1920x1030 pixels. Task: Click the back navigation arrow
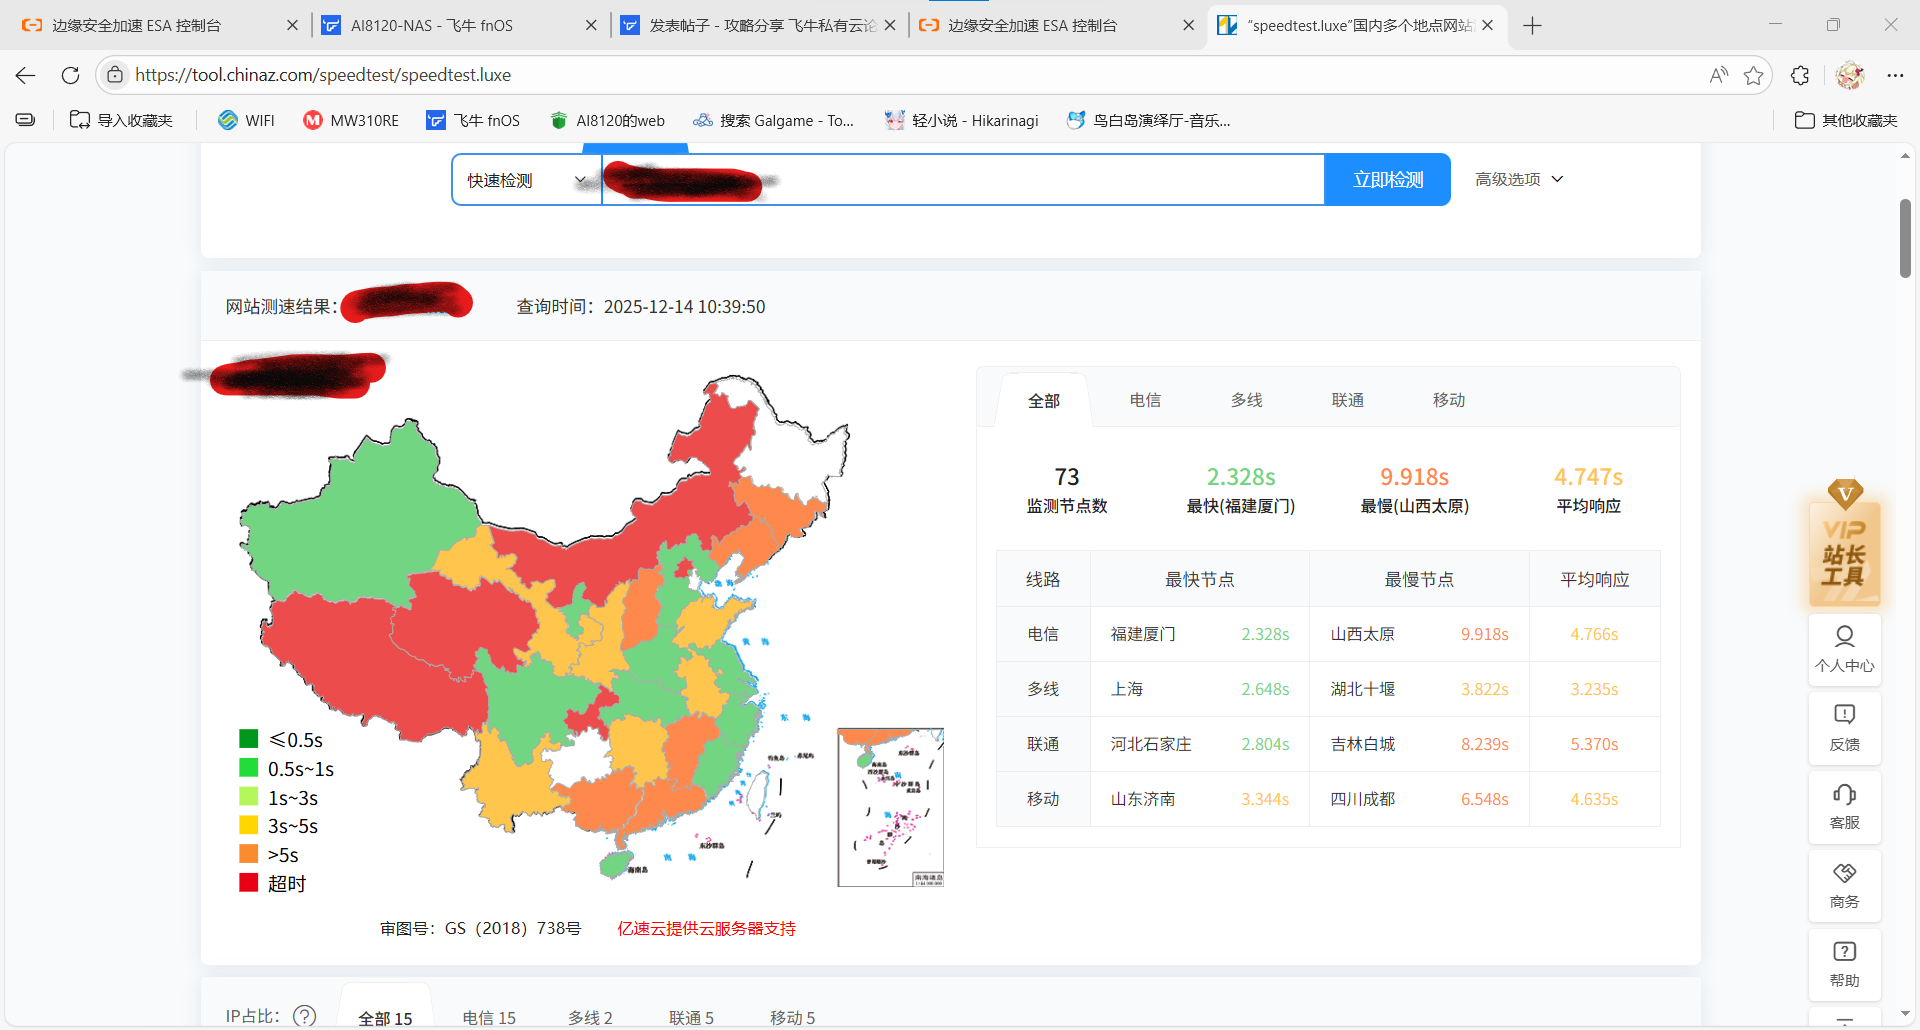(26, 75)
